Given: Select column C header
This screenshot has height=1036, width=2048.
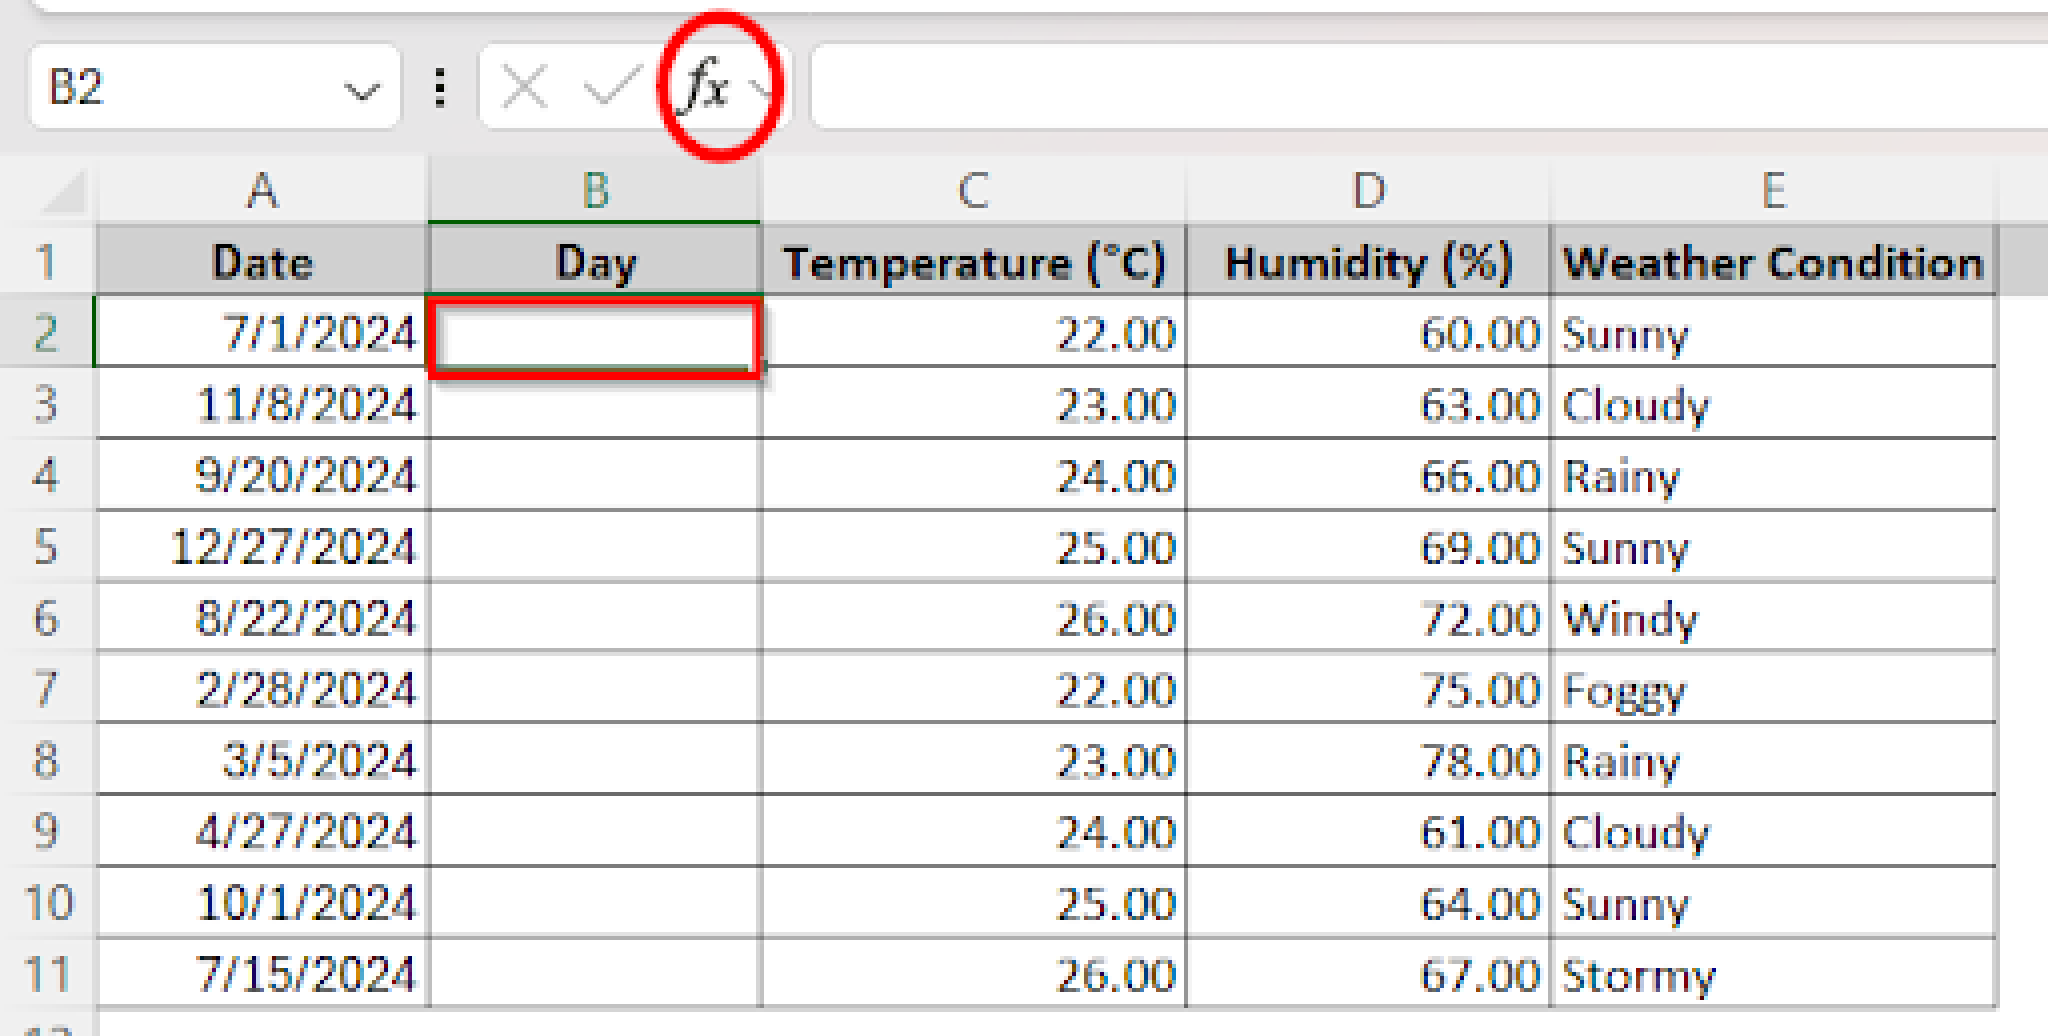Looking at the screenshot, I should click(x=972, y=190).
